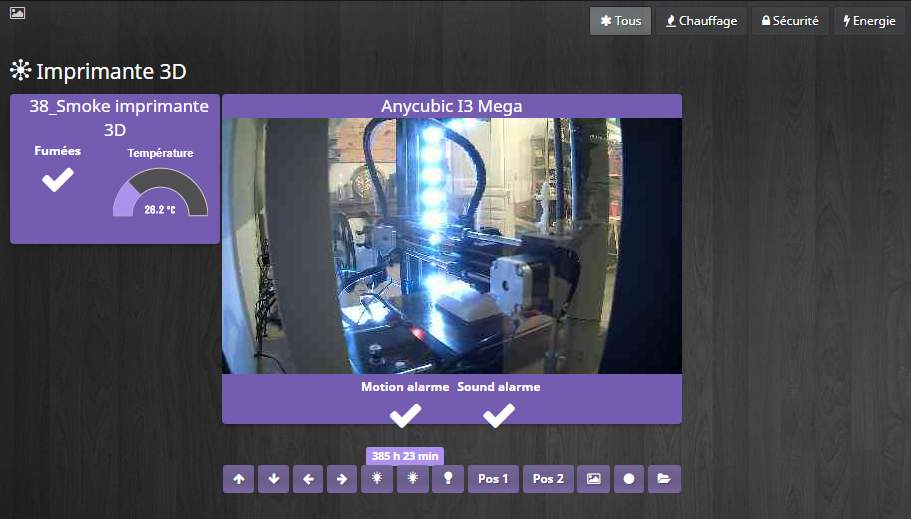Image resolution: width=911 pixels, height=519 pixels.
Task: Click the snowflake icon beside Imprimante 3D
Action: pyautogui.click(x=20, y=70)
